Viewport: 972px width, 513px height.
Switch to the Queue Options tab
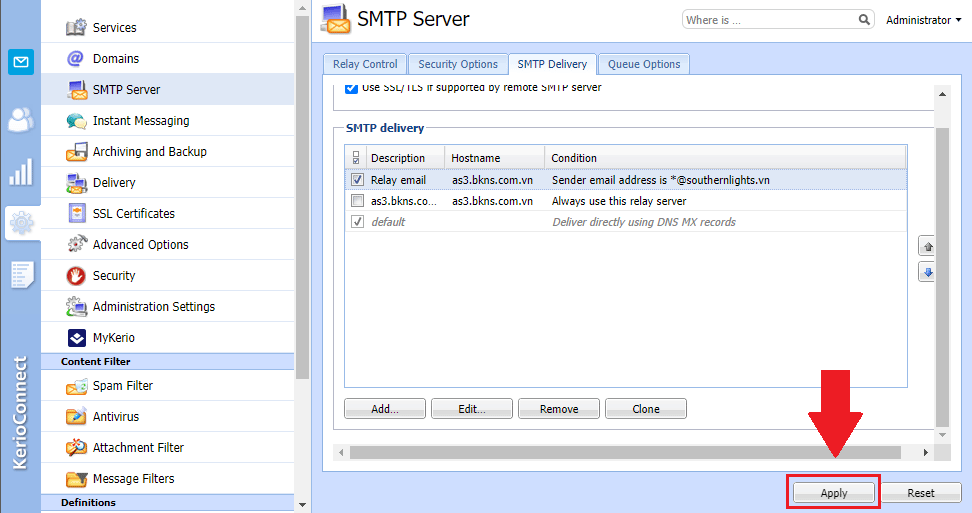pos(644,64)
